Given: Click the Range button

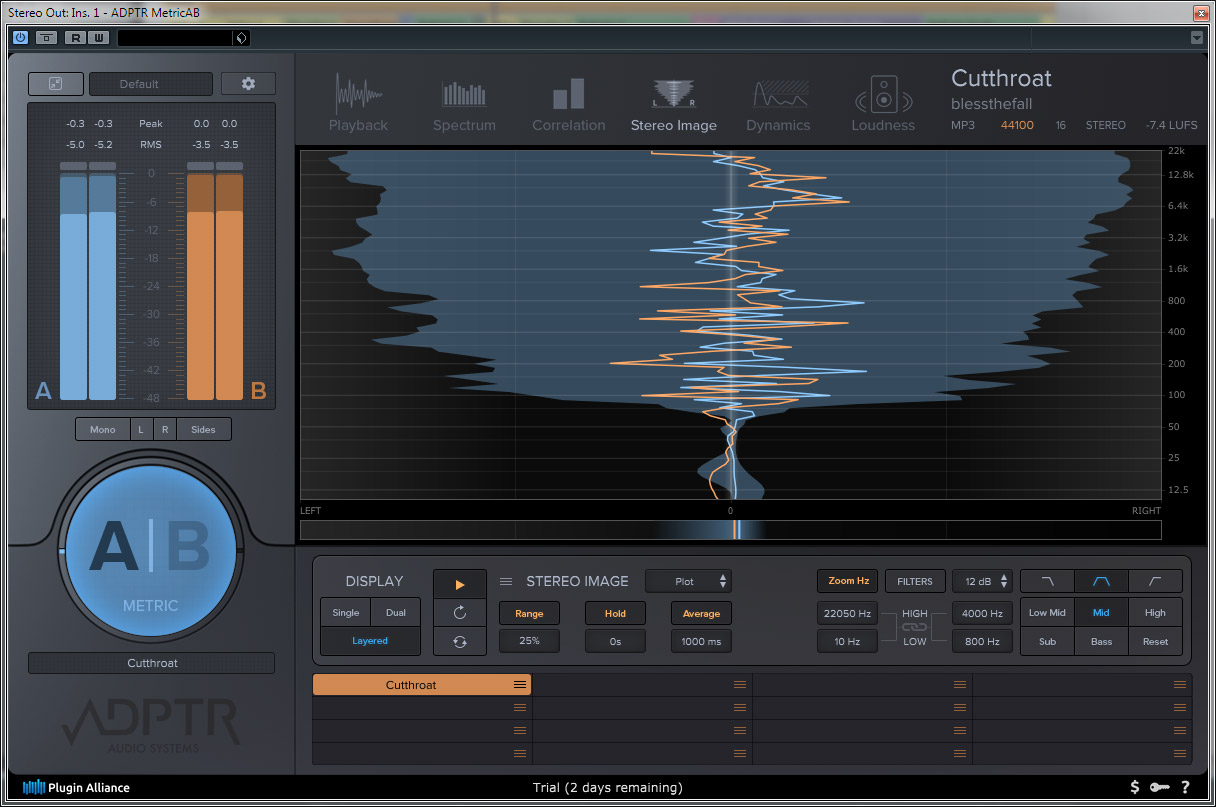Looking at the screenshot, I should [x=529, y=613].
